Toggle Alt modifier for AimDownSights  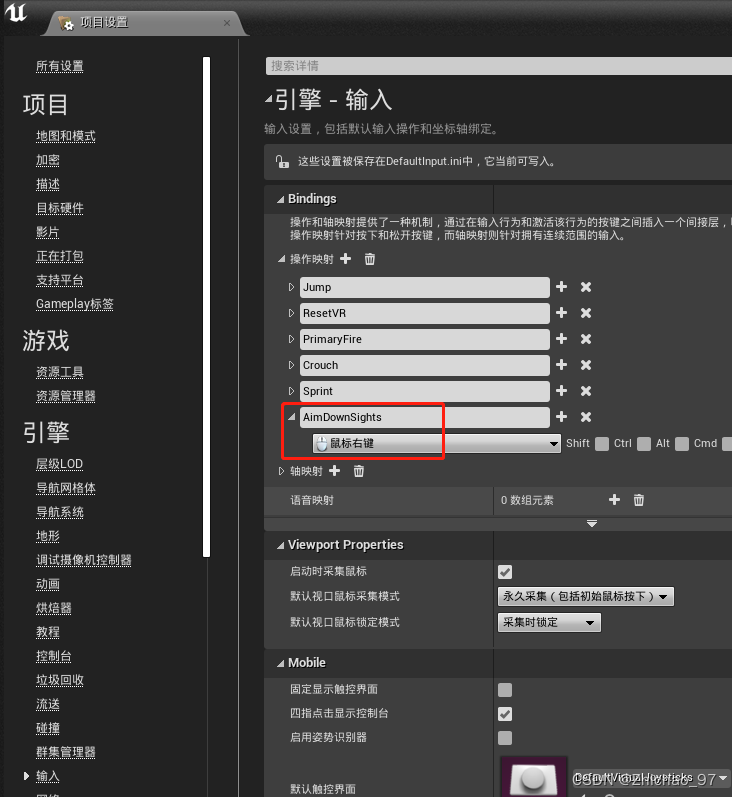coord(682,444)
